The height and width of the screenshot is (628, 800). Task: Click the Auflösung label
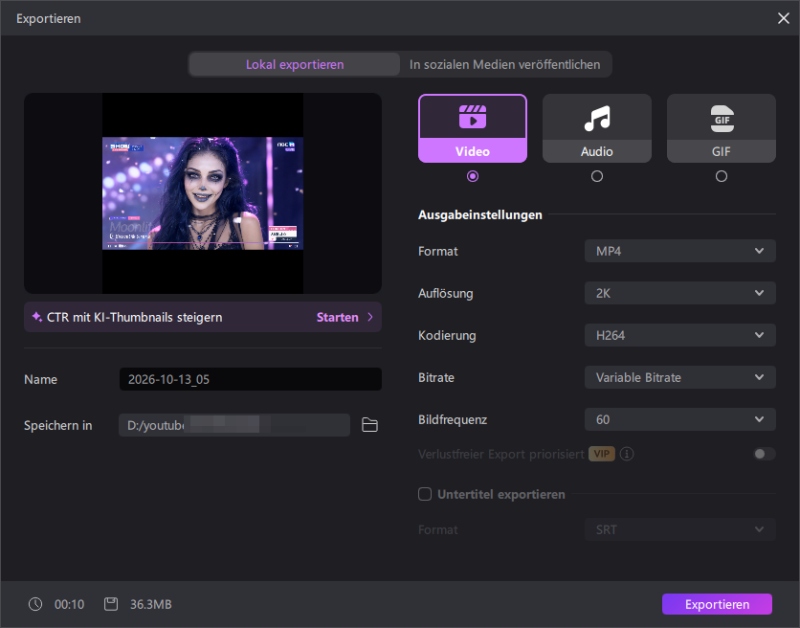445,293
